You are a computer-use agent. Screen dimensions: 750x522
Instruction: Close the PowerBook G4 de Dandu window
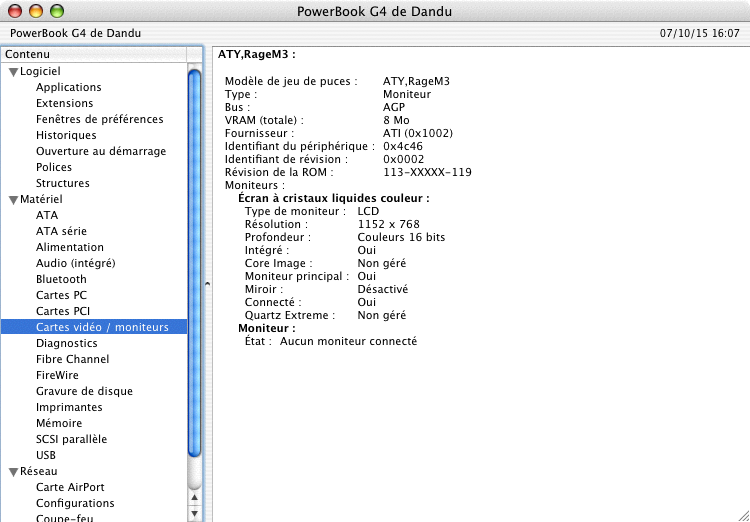(x=15, y=11)
